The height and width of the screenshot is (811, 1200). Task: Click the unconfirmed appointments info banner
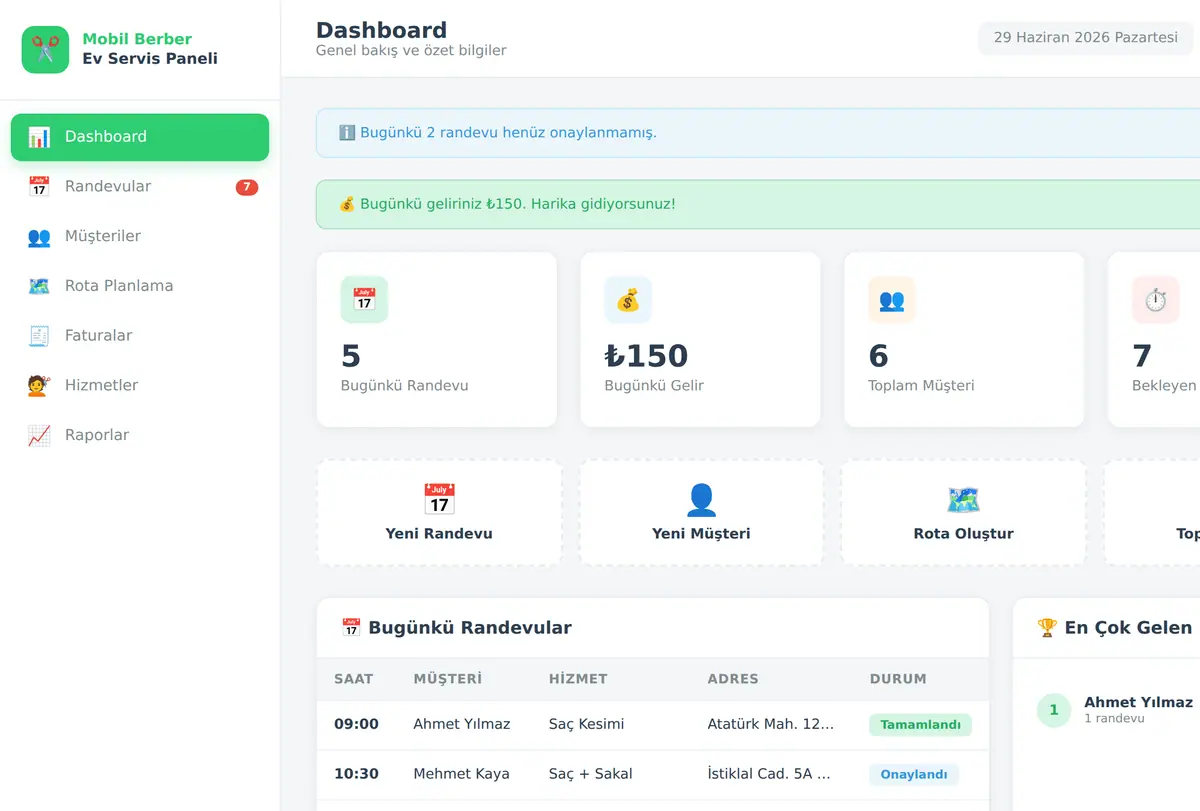pos(758,133)
